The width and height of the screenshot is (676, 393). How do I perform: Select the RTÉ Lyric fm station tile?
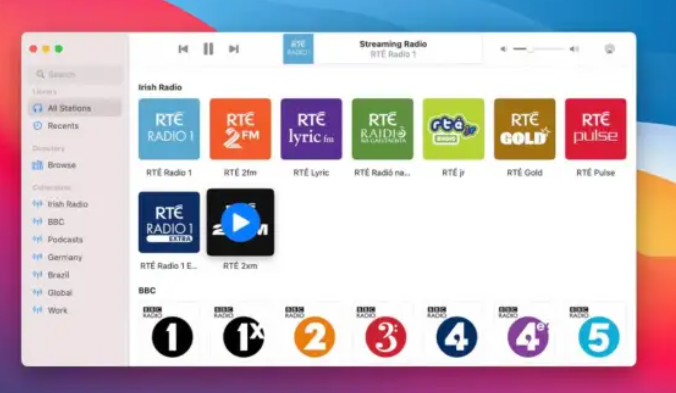[x=311, y=129]
